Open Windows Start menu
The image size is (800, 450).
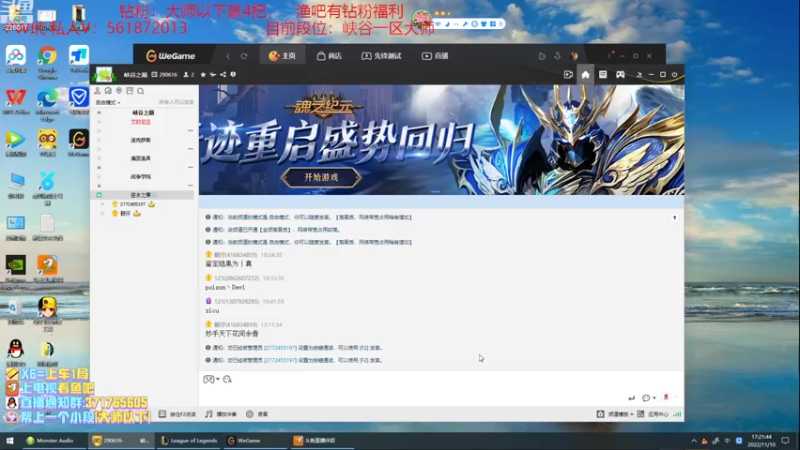pyautogui.click(x=10, y=440)
